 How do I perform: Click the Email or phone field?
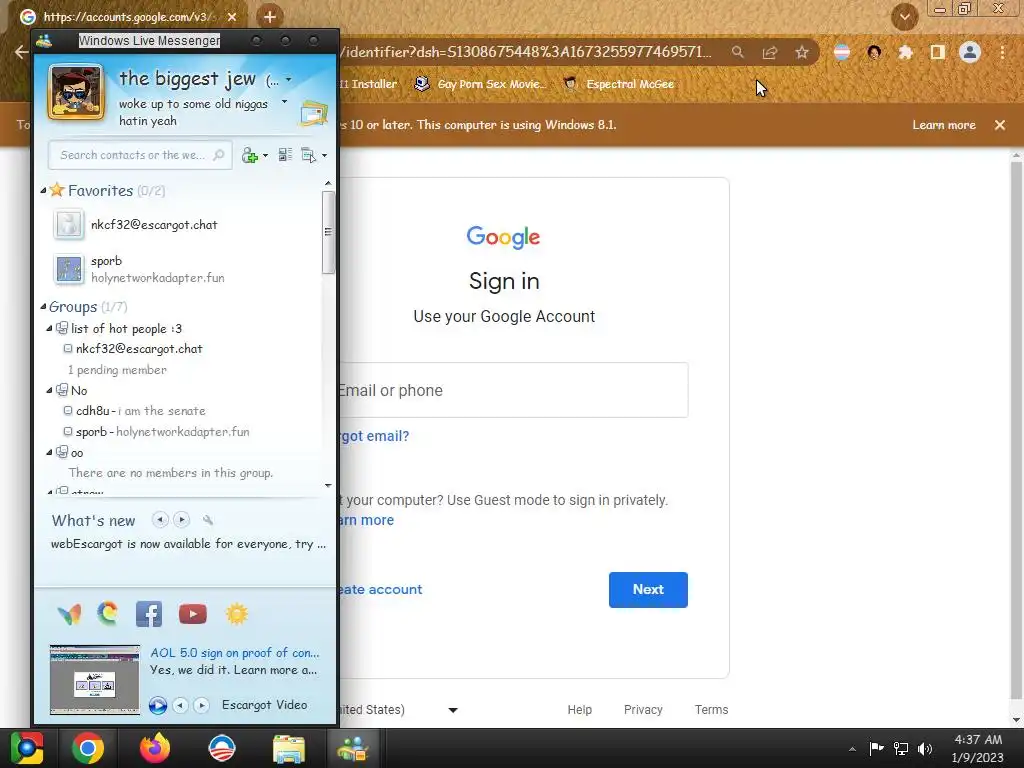click(513, 390)
